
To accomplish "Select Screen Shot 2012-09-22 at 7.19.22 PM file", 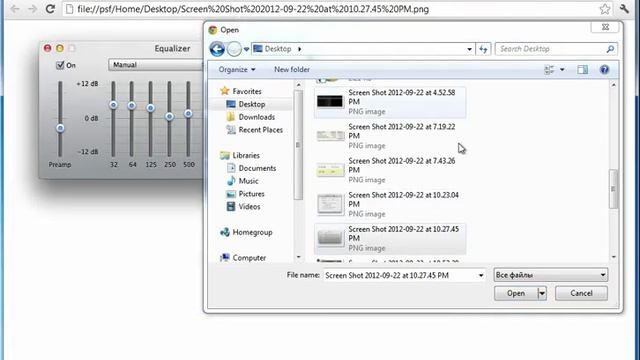I will coord(390,136).
